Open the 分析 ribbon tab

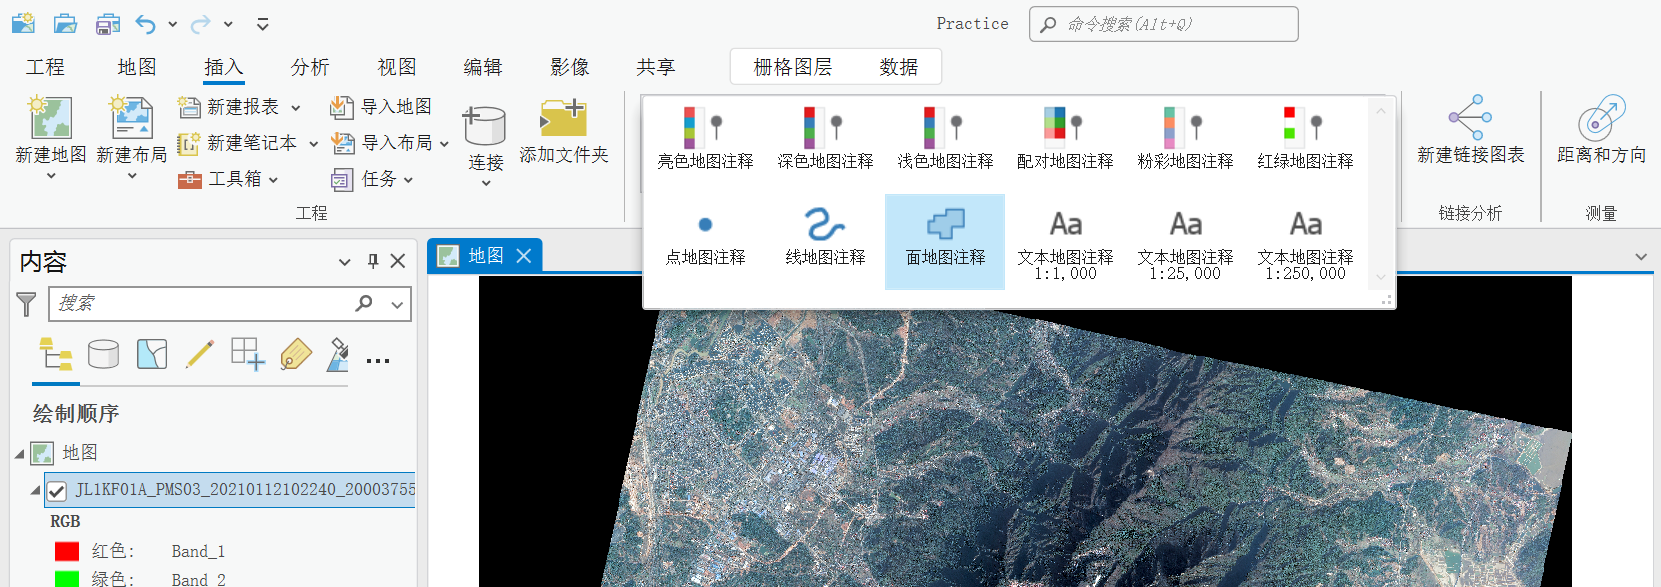pos(310,67)
